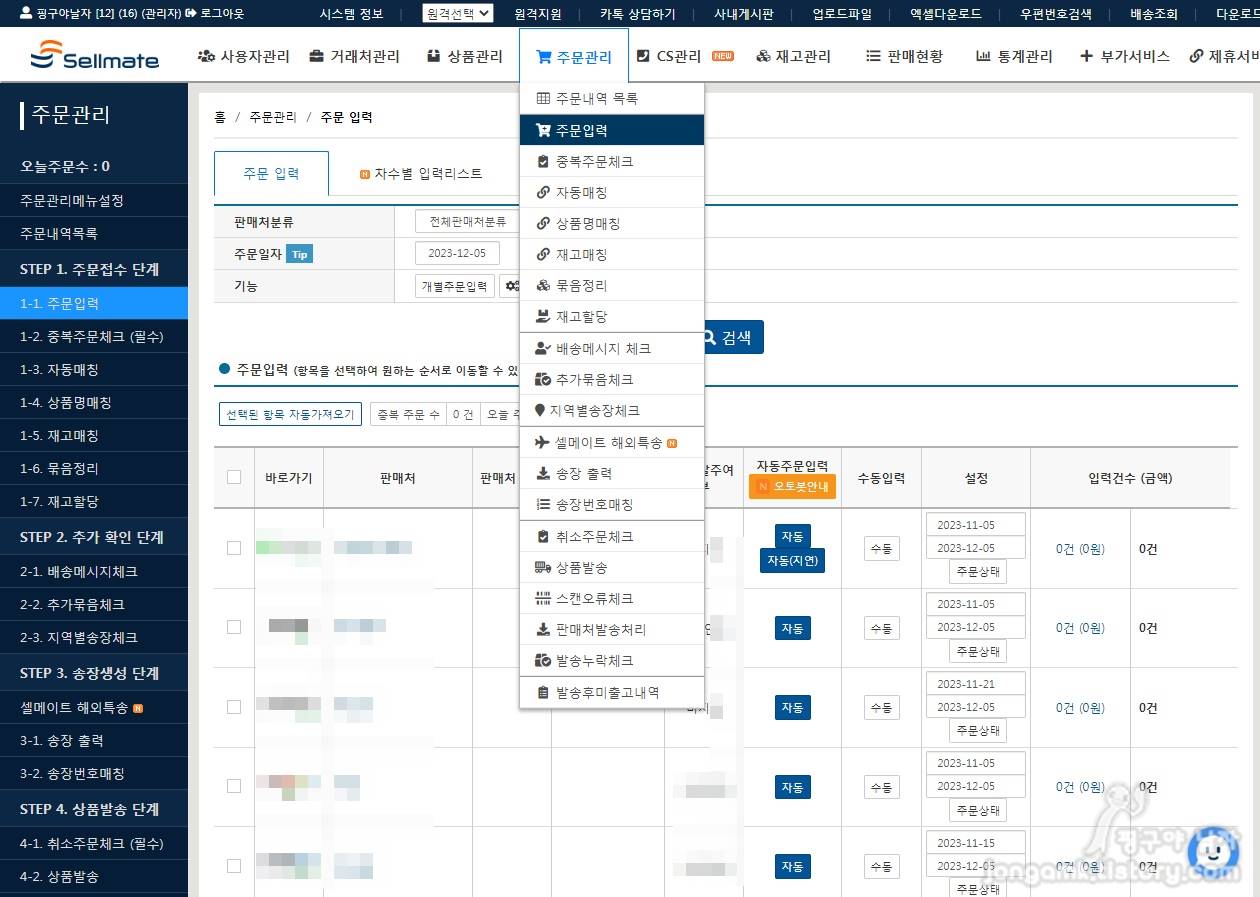Click 엑셀다운로드 in top bar

(x=946, y=14)
